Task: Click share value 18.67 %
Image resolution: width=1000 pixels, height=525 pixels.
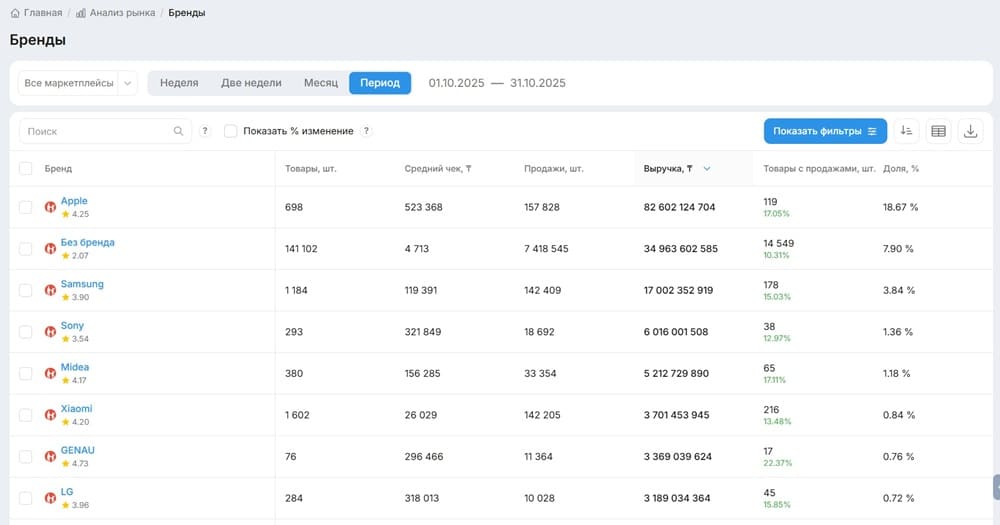Action: click(901, 207)
